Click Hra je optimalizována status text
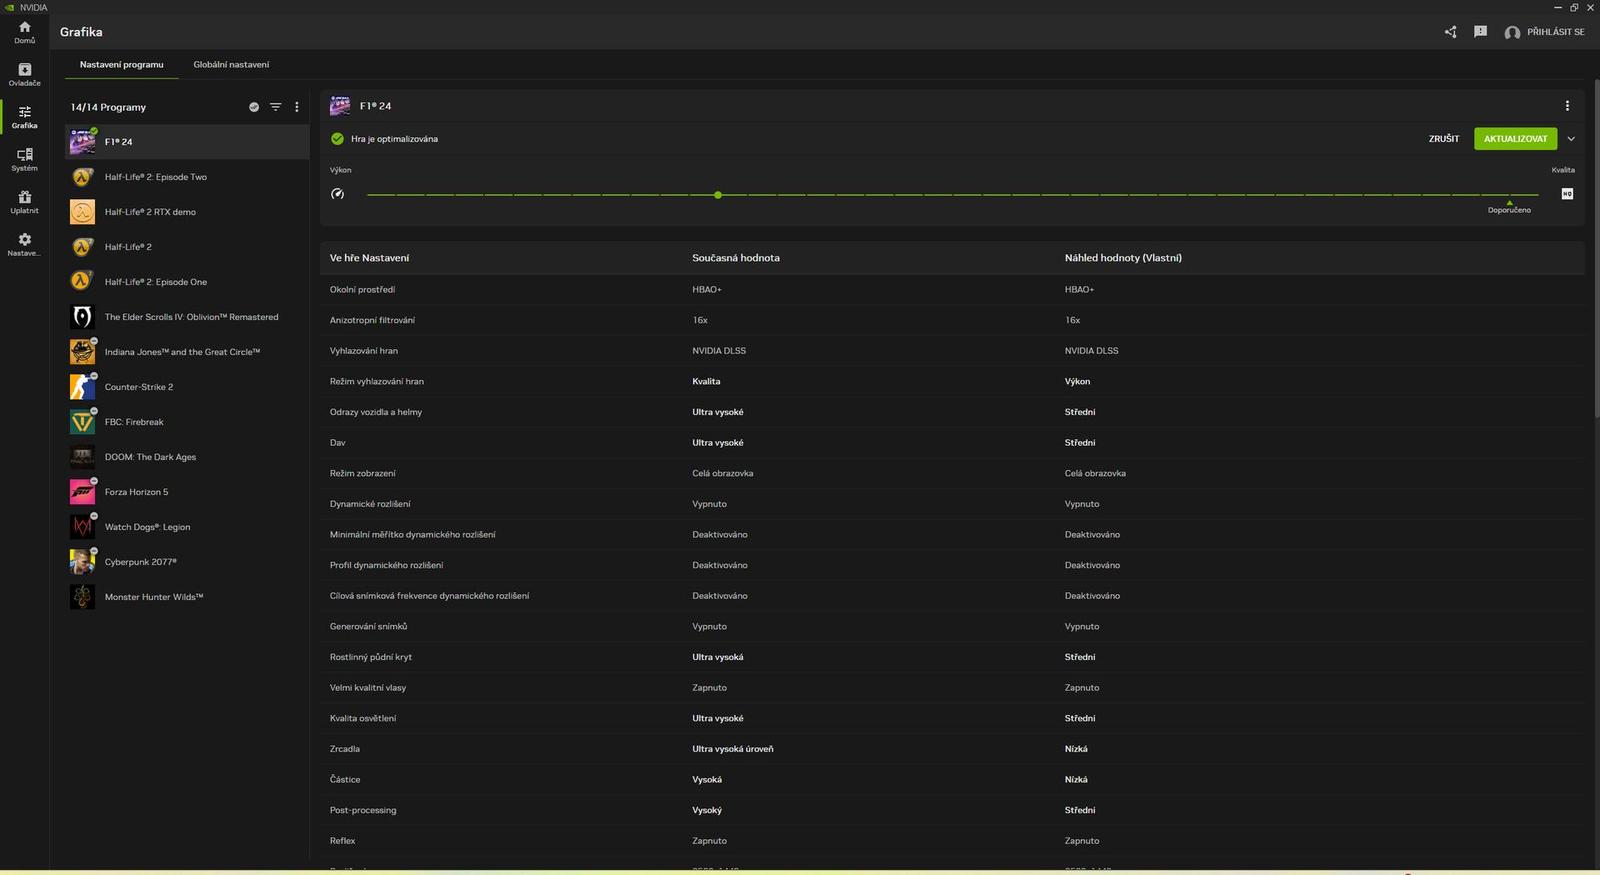 click(394, 139)
